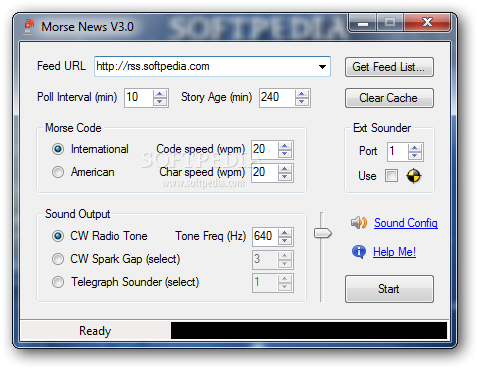This screenshot has height=369, width=478.
Task: Click the Ext Sounder test target icon
Action: click(x=413, y=176)
